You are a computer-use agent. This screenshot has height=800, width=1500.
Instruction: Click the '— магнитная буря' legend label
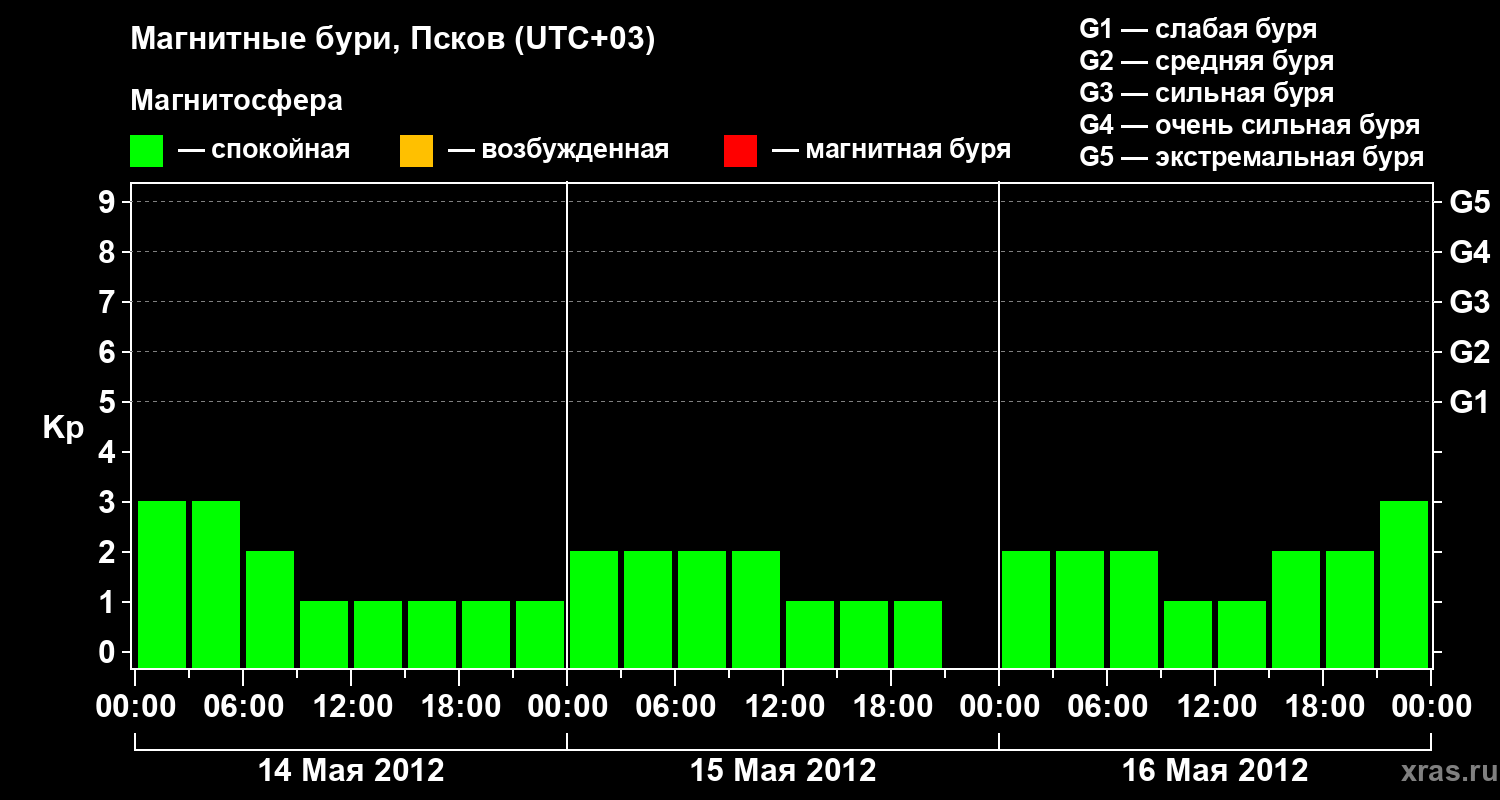tap(891, 150)
